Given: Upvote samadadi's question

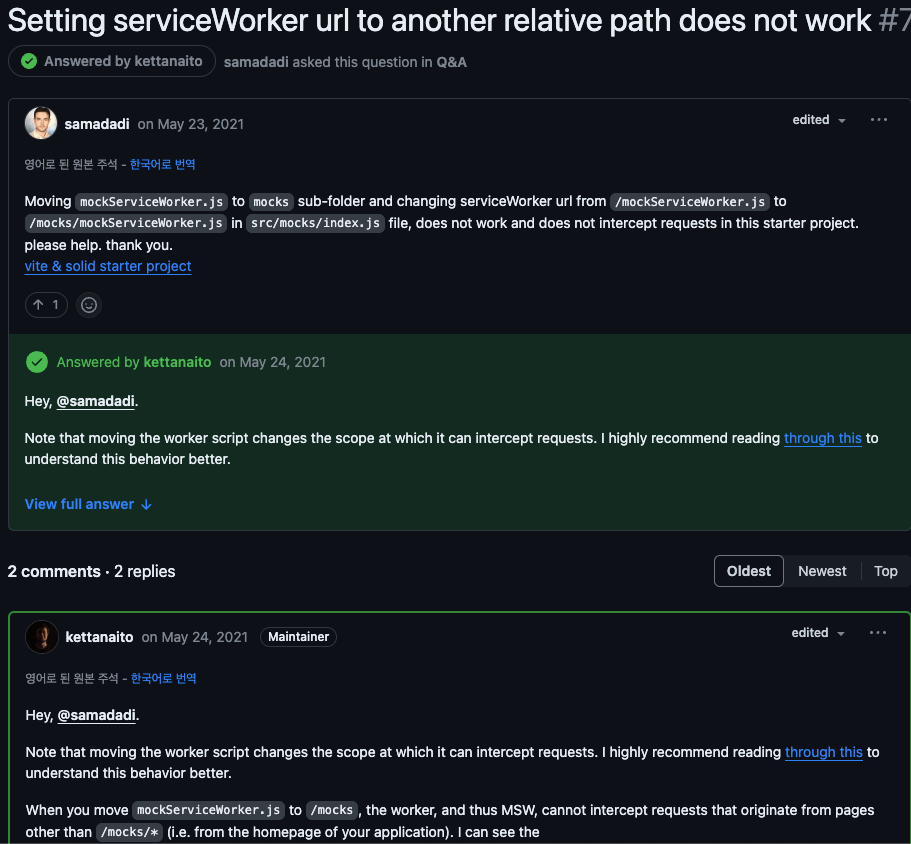Looking at the screenshot, I should coord(46,305).
